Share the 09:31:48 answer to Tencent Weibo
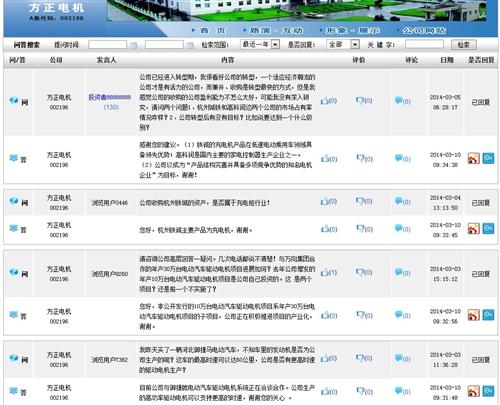This screenshot has width=500, height=405. point(488,391)
